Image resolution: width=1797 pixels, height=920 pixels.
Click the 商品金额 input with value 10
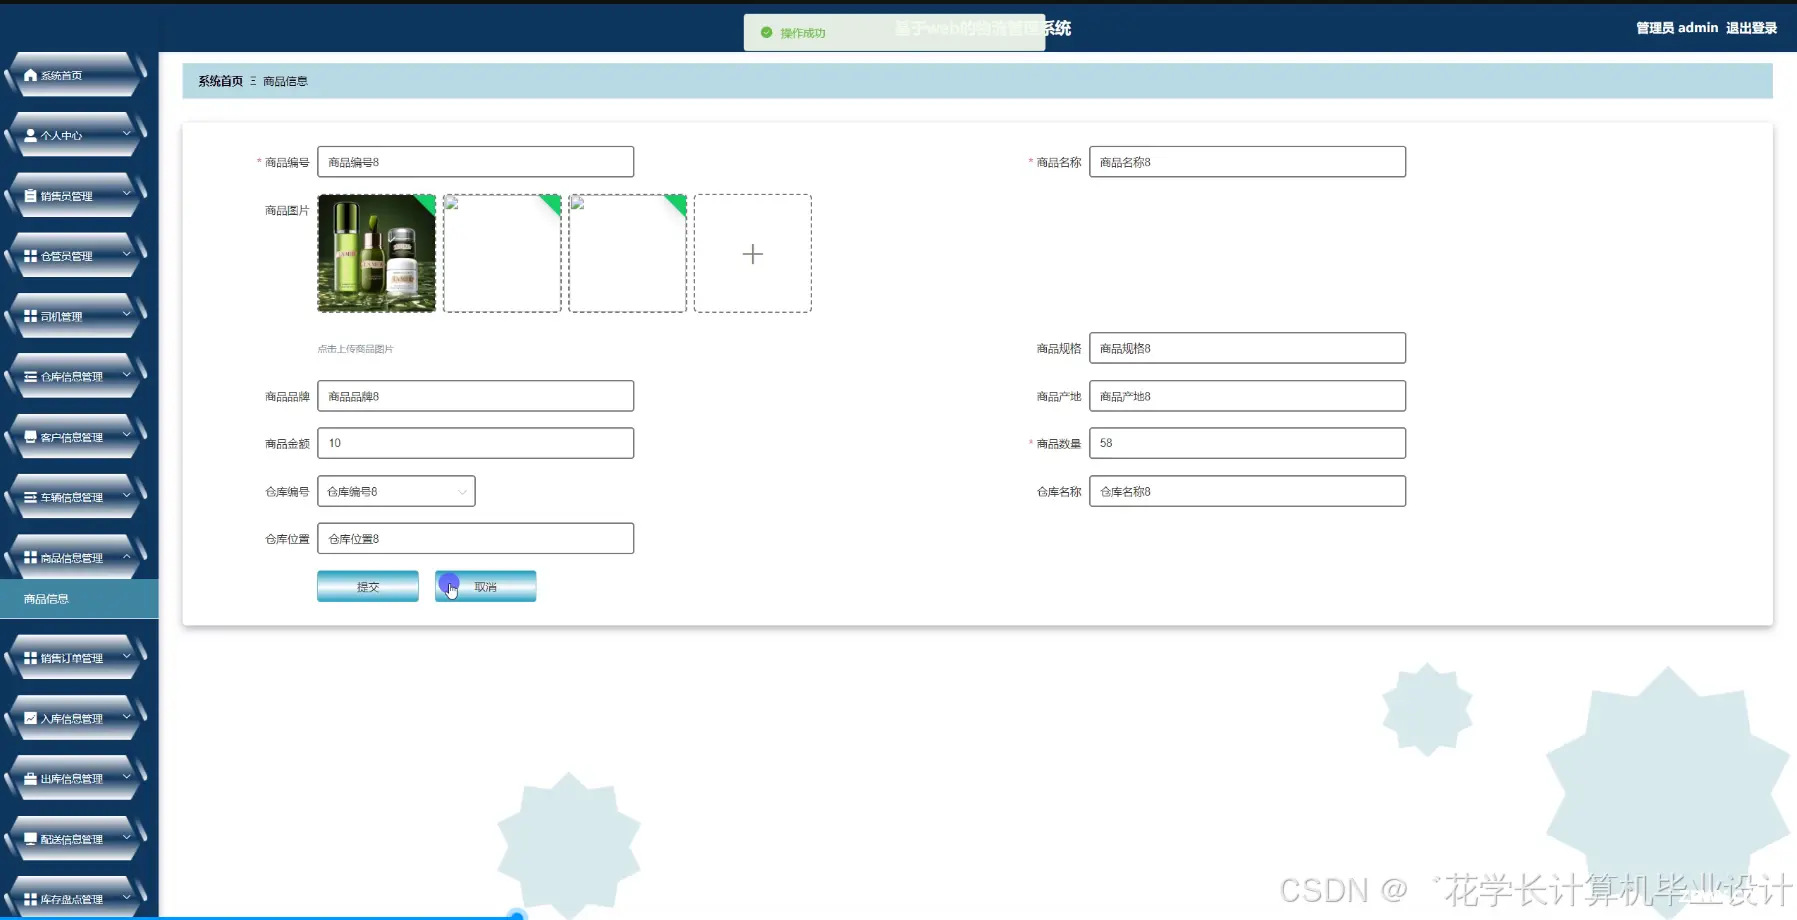(476, 443)
